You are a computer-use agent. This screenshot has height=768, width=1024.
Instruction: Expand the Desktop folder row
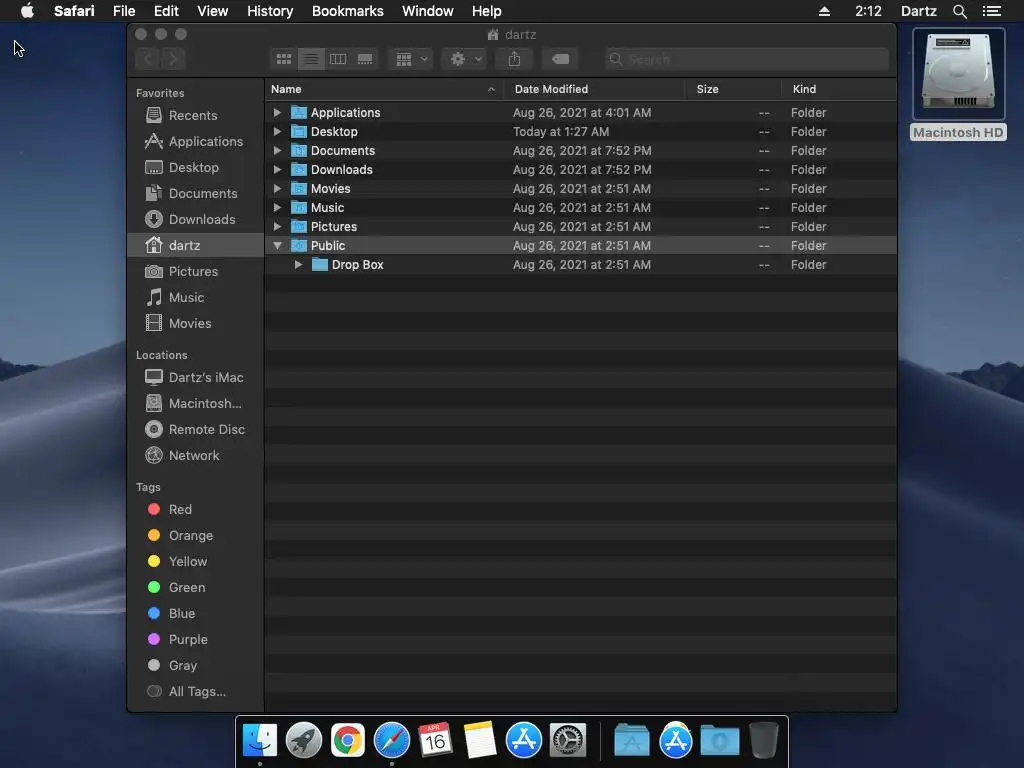(278, 131)
